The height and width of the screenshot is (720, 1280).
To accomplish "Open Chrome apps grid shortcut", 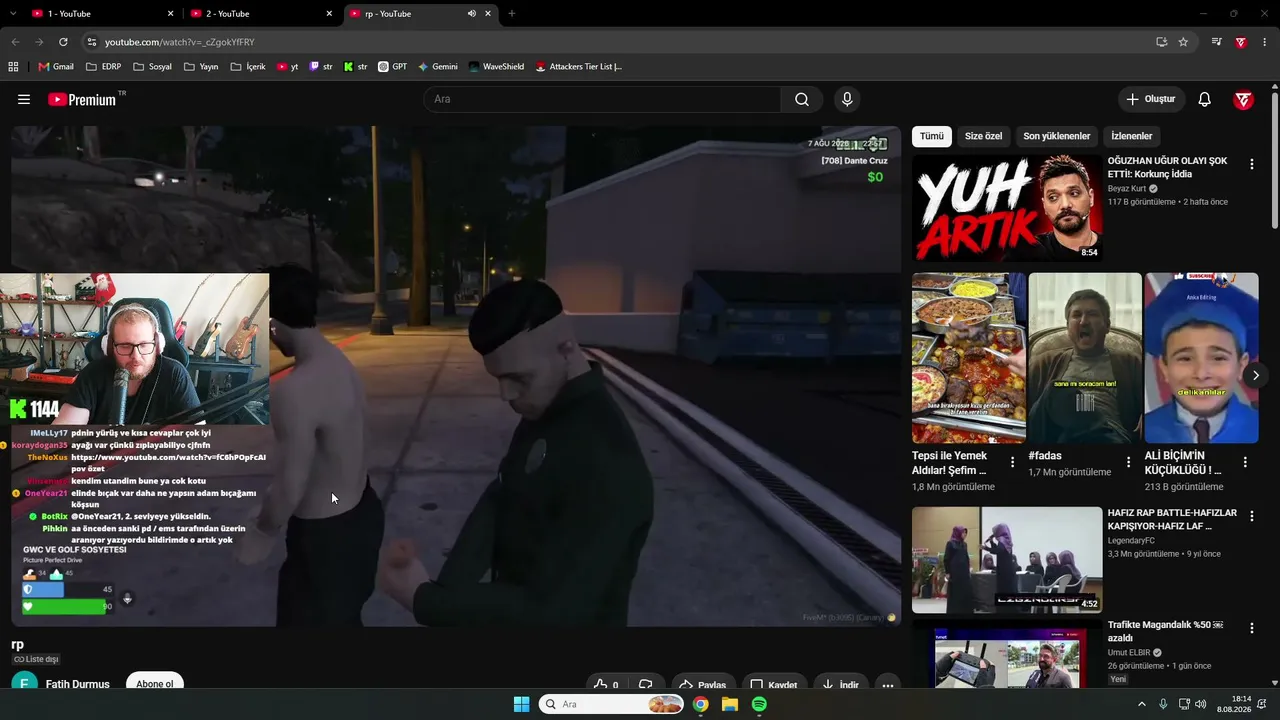I will click(13, 67).
